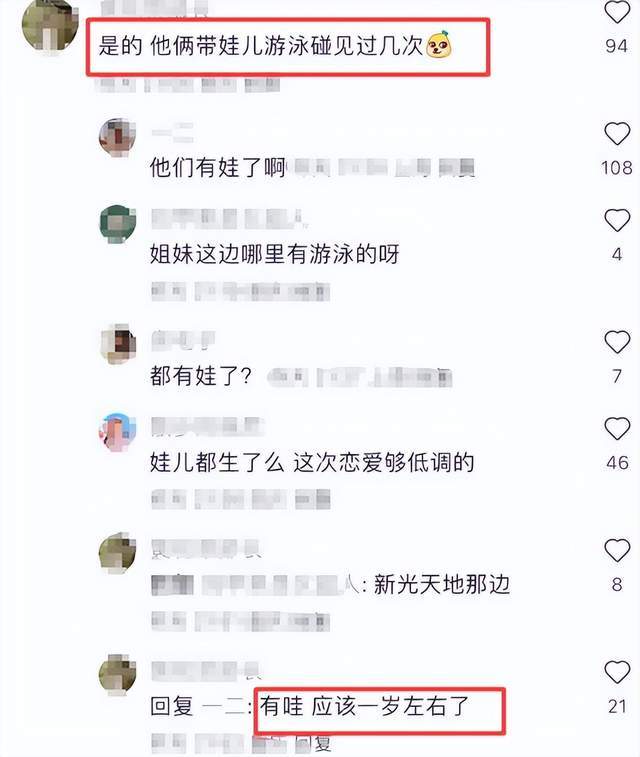This screenshot has width=640, height=757.
Task: Open avatar of the top commenter
Action: click(50, 24)
